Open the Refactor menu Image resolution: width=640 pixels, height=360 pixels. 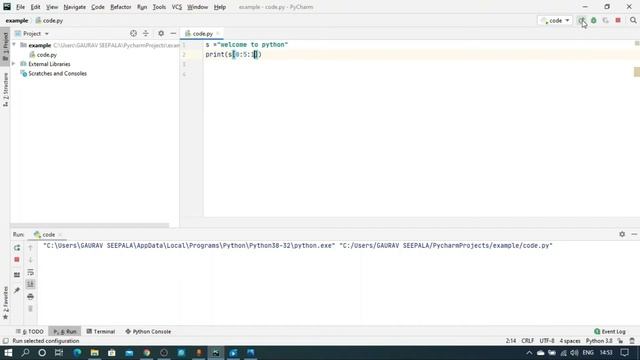[x=121, y=7]
